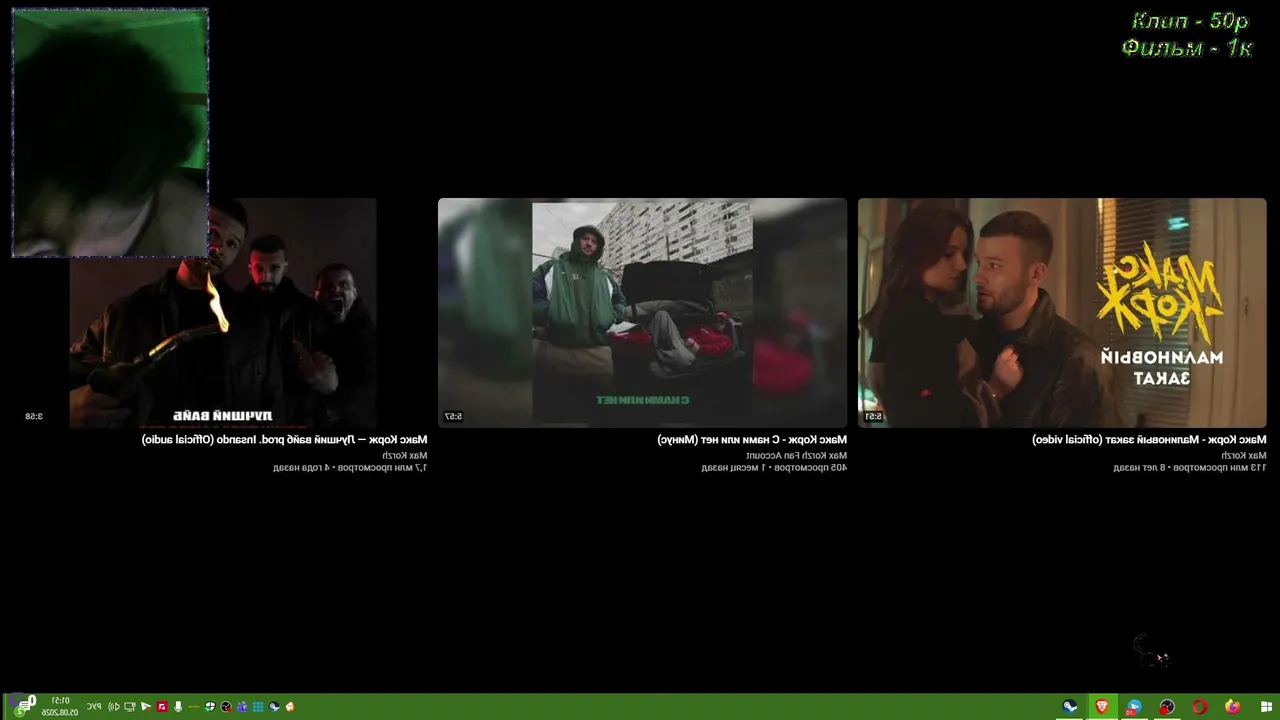Click the Steam system tray icon
1280x720 pixels.
coord(274,707)
